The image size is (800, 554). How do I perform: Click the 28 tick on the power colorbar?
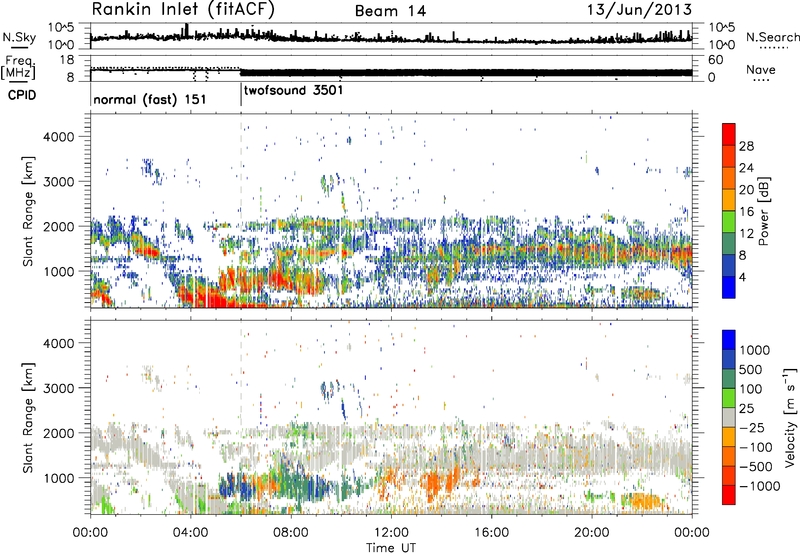pos(746,146)
